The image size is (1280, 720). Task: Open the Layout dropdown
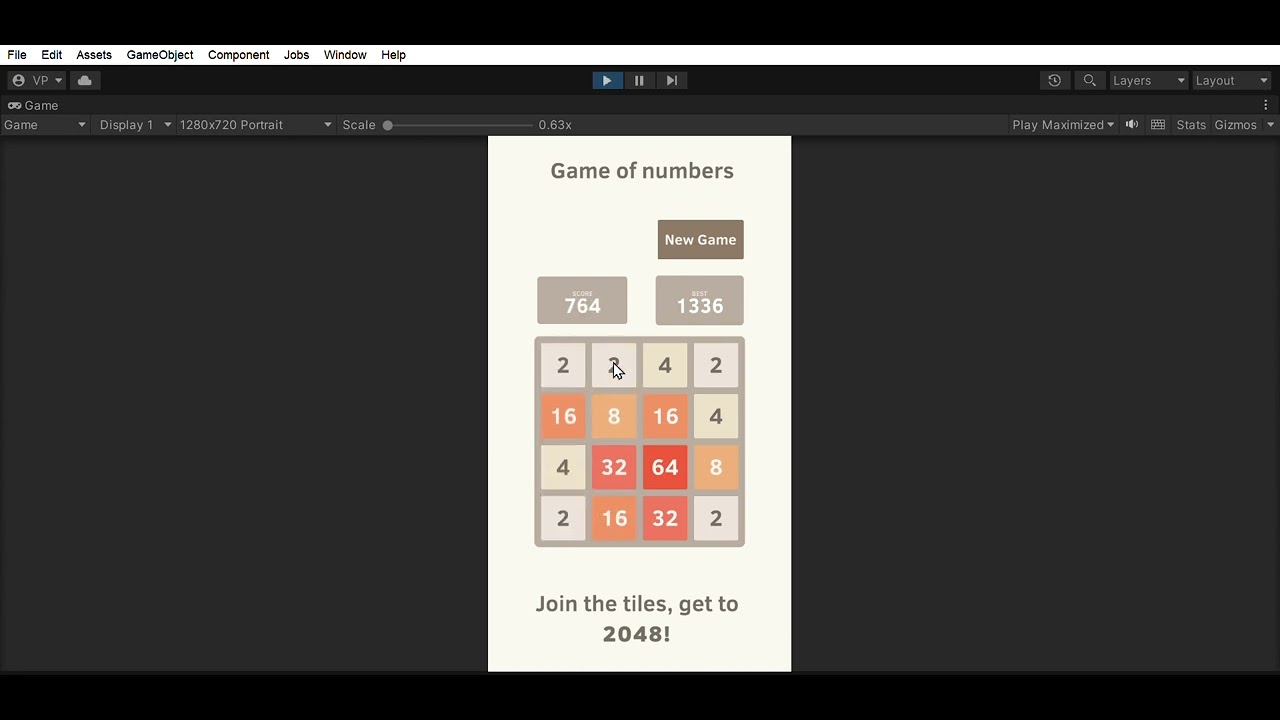[1232, 80]
